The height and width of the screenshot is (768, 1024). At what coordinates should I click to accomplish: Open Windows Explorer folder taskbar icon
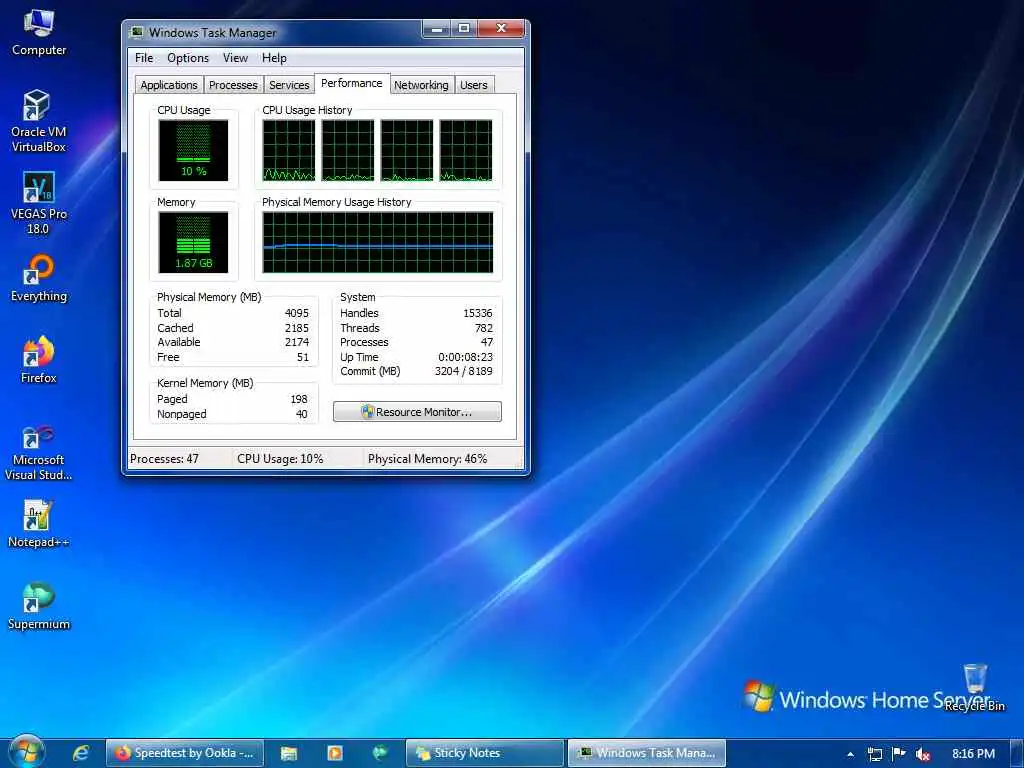[x=289, y=753]
